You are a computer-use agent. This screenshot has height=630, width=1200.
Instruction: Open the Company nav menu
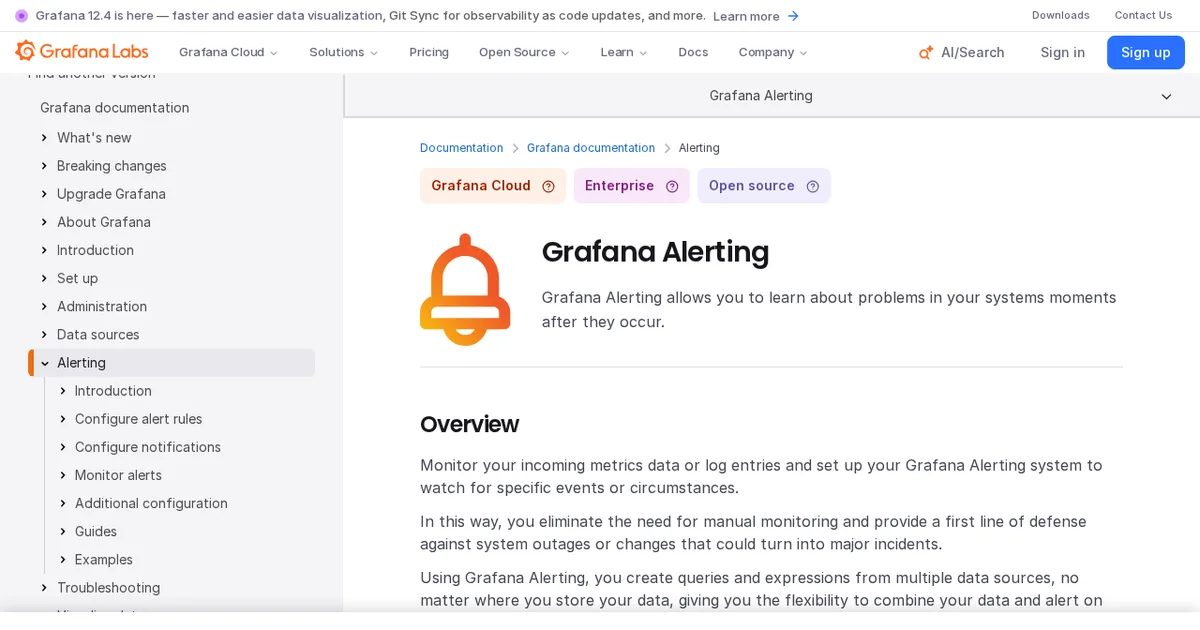[773, 52]
